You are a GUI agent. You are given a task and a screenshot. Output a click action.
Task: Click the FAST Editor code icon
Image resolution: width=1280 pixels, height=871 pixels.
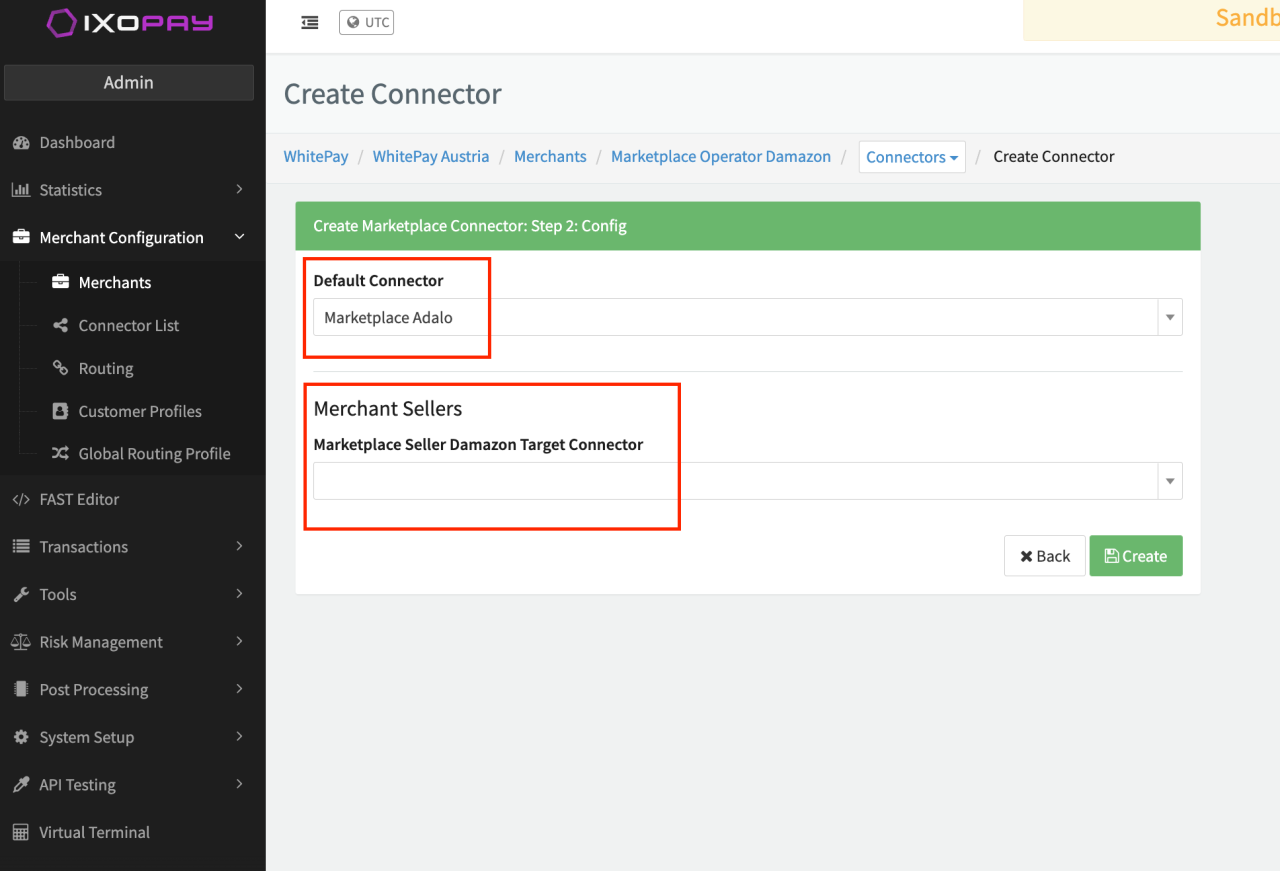[21, 500]
